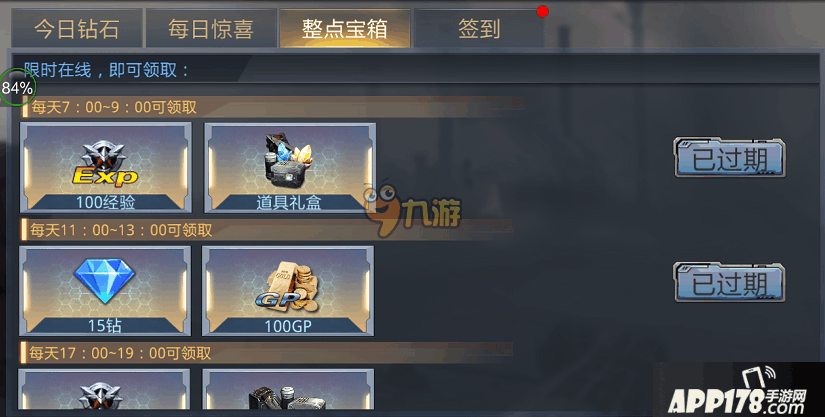825x417 pixels.
Task: Click the blue diamond icon for 15钻
Action: click(x=104, y=280)
